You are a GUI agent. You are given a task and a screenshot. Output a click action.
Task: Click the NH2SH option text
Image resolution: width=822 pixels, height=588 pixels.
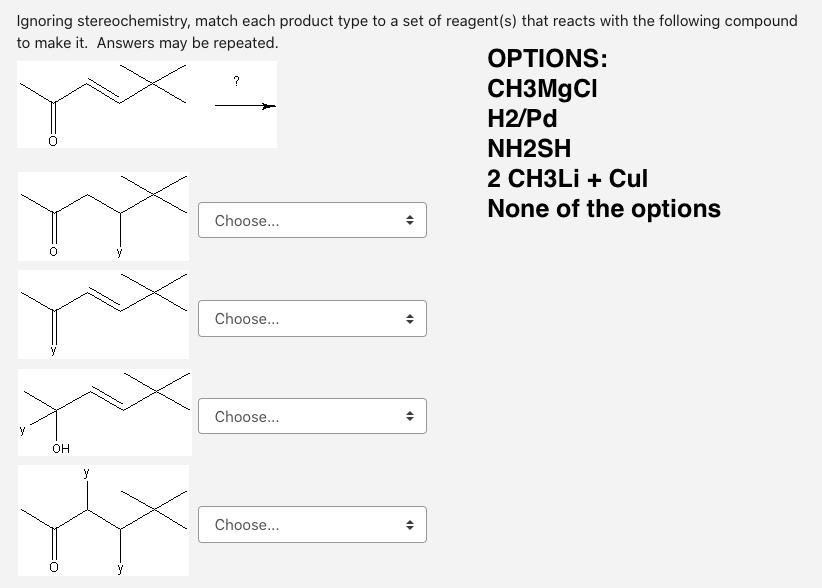click(529, 148)
